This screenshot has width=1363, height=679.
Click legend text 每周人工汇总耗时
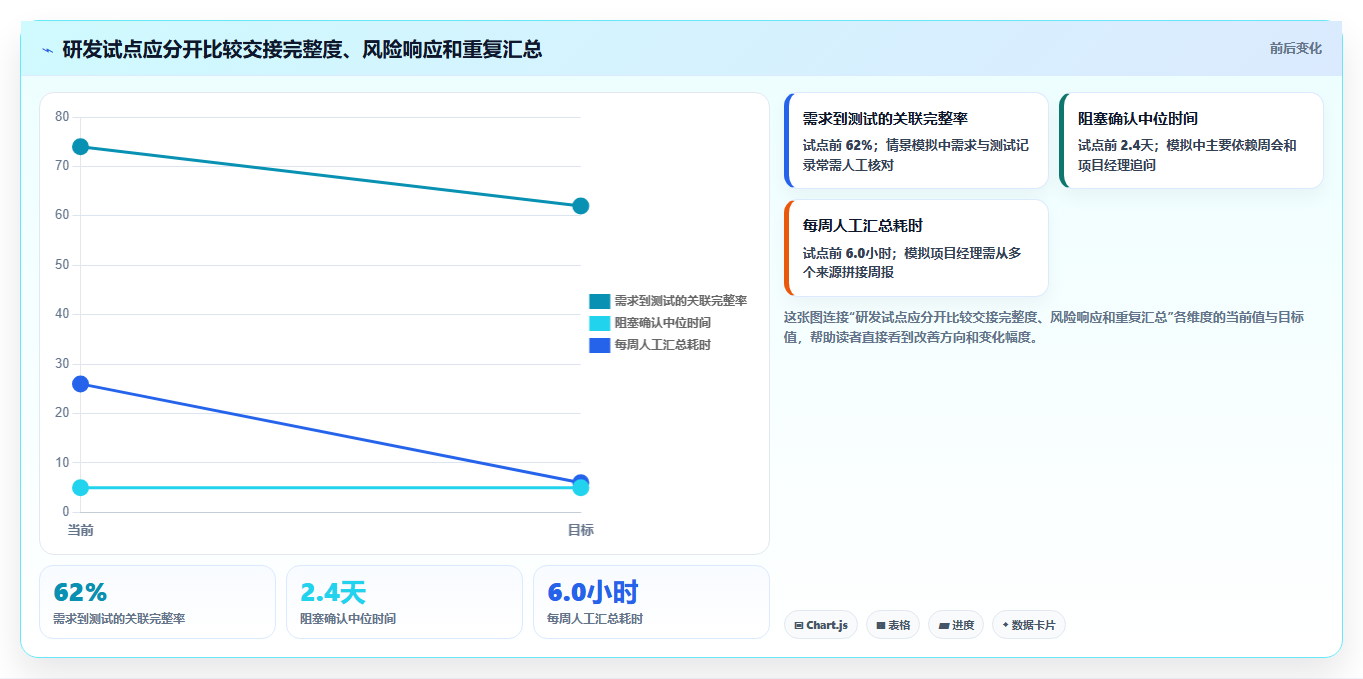point(663,345)
